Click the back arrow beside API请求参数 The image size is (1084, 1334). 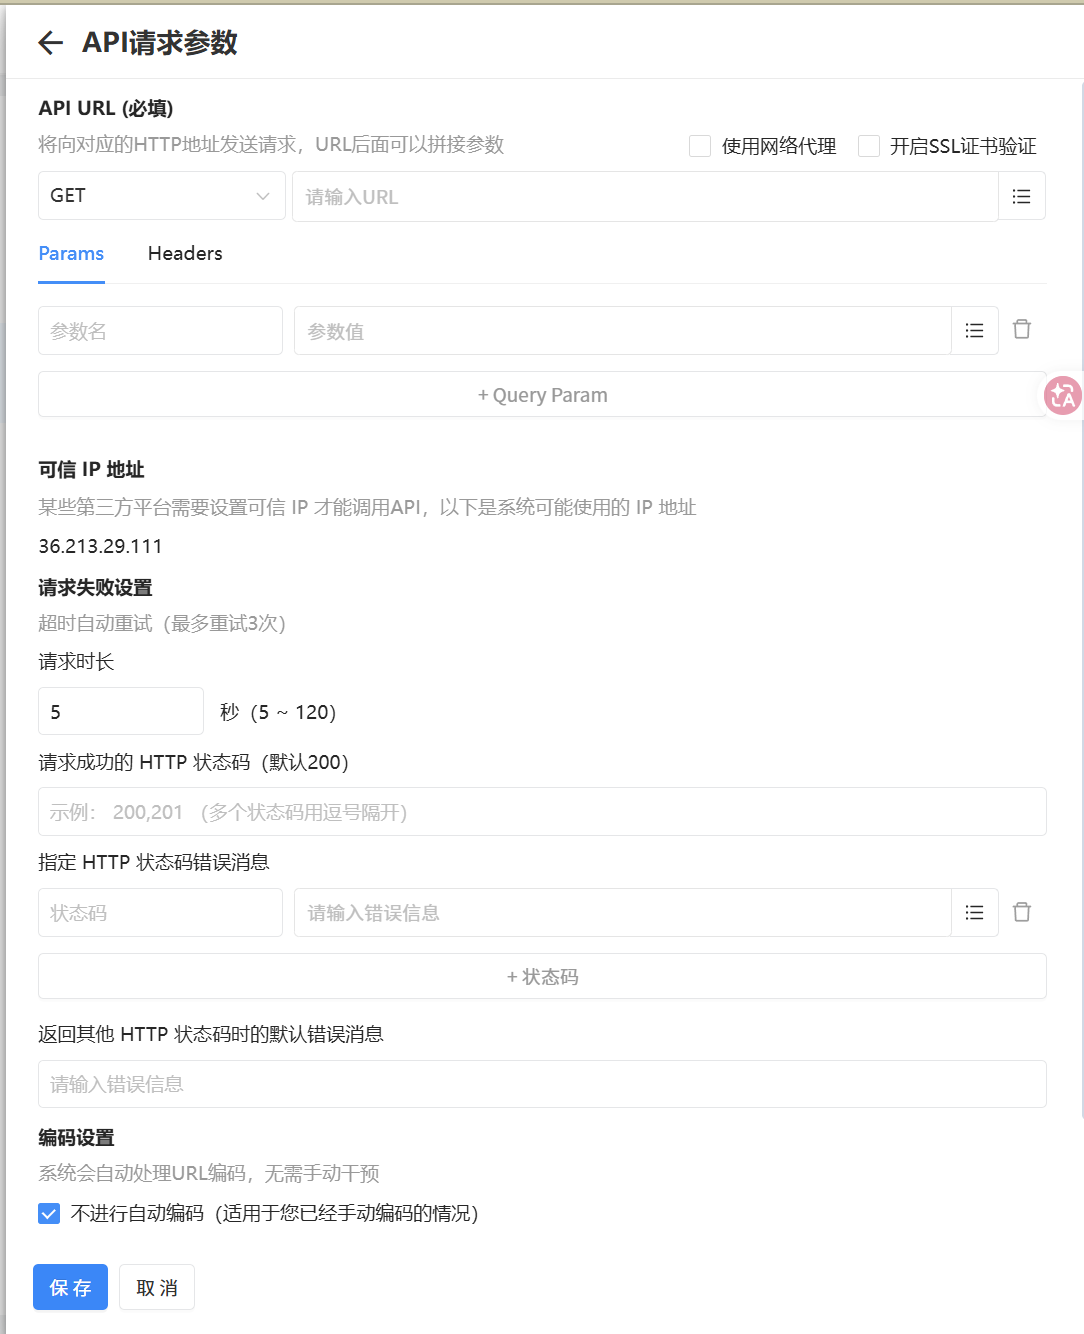pos(48,43)
